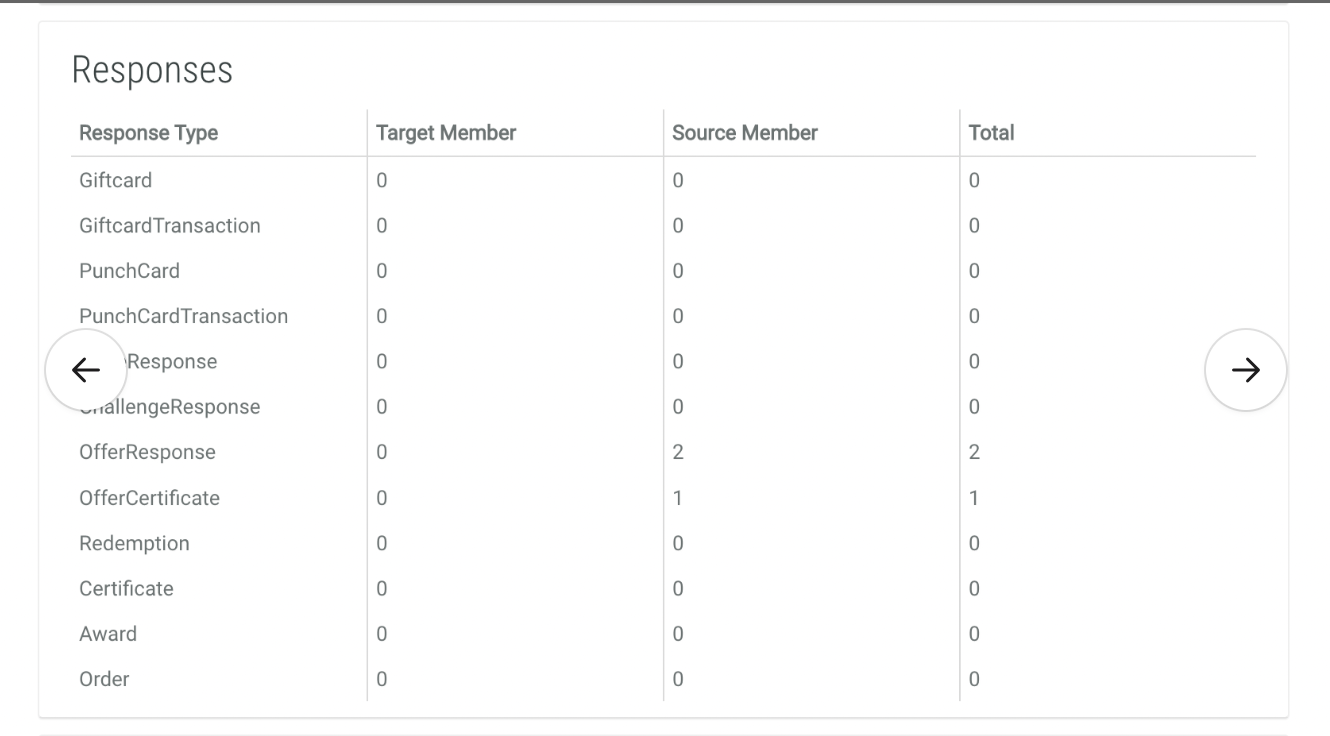Click the Responses section heading

[x=152, y=70]
